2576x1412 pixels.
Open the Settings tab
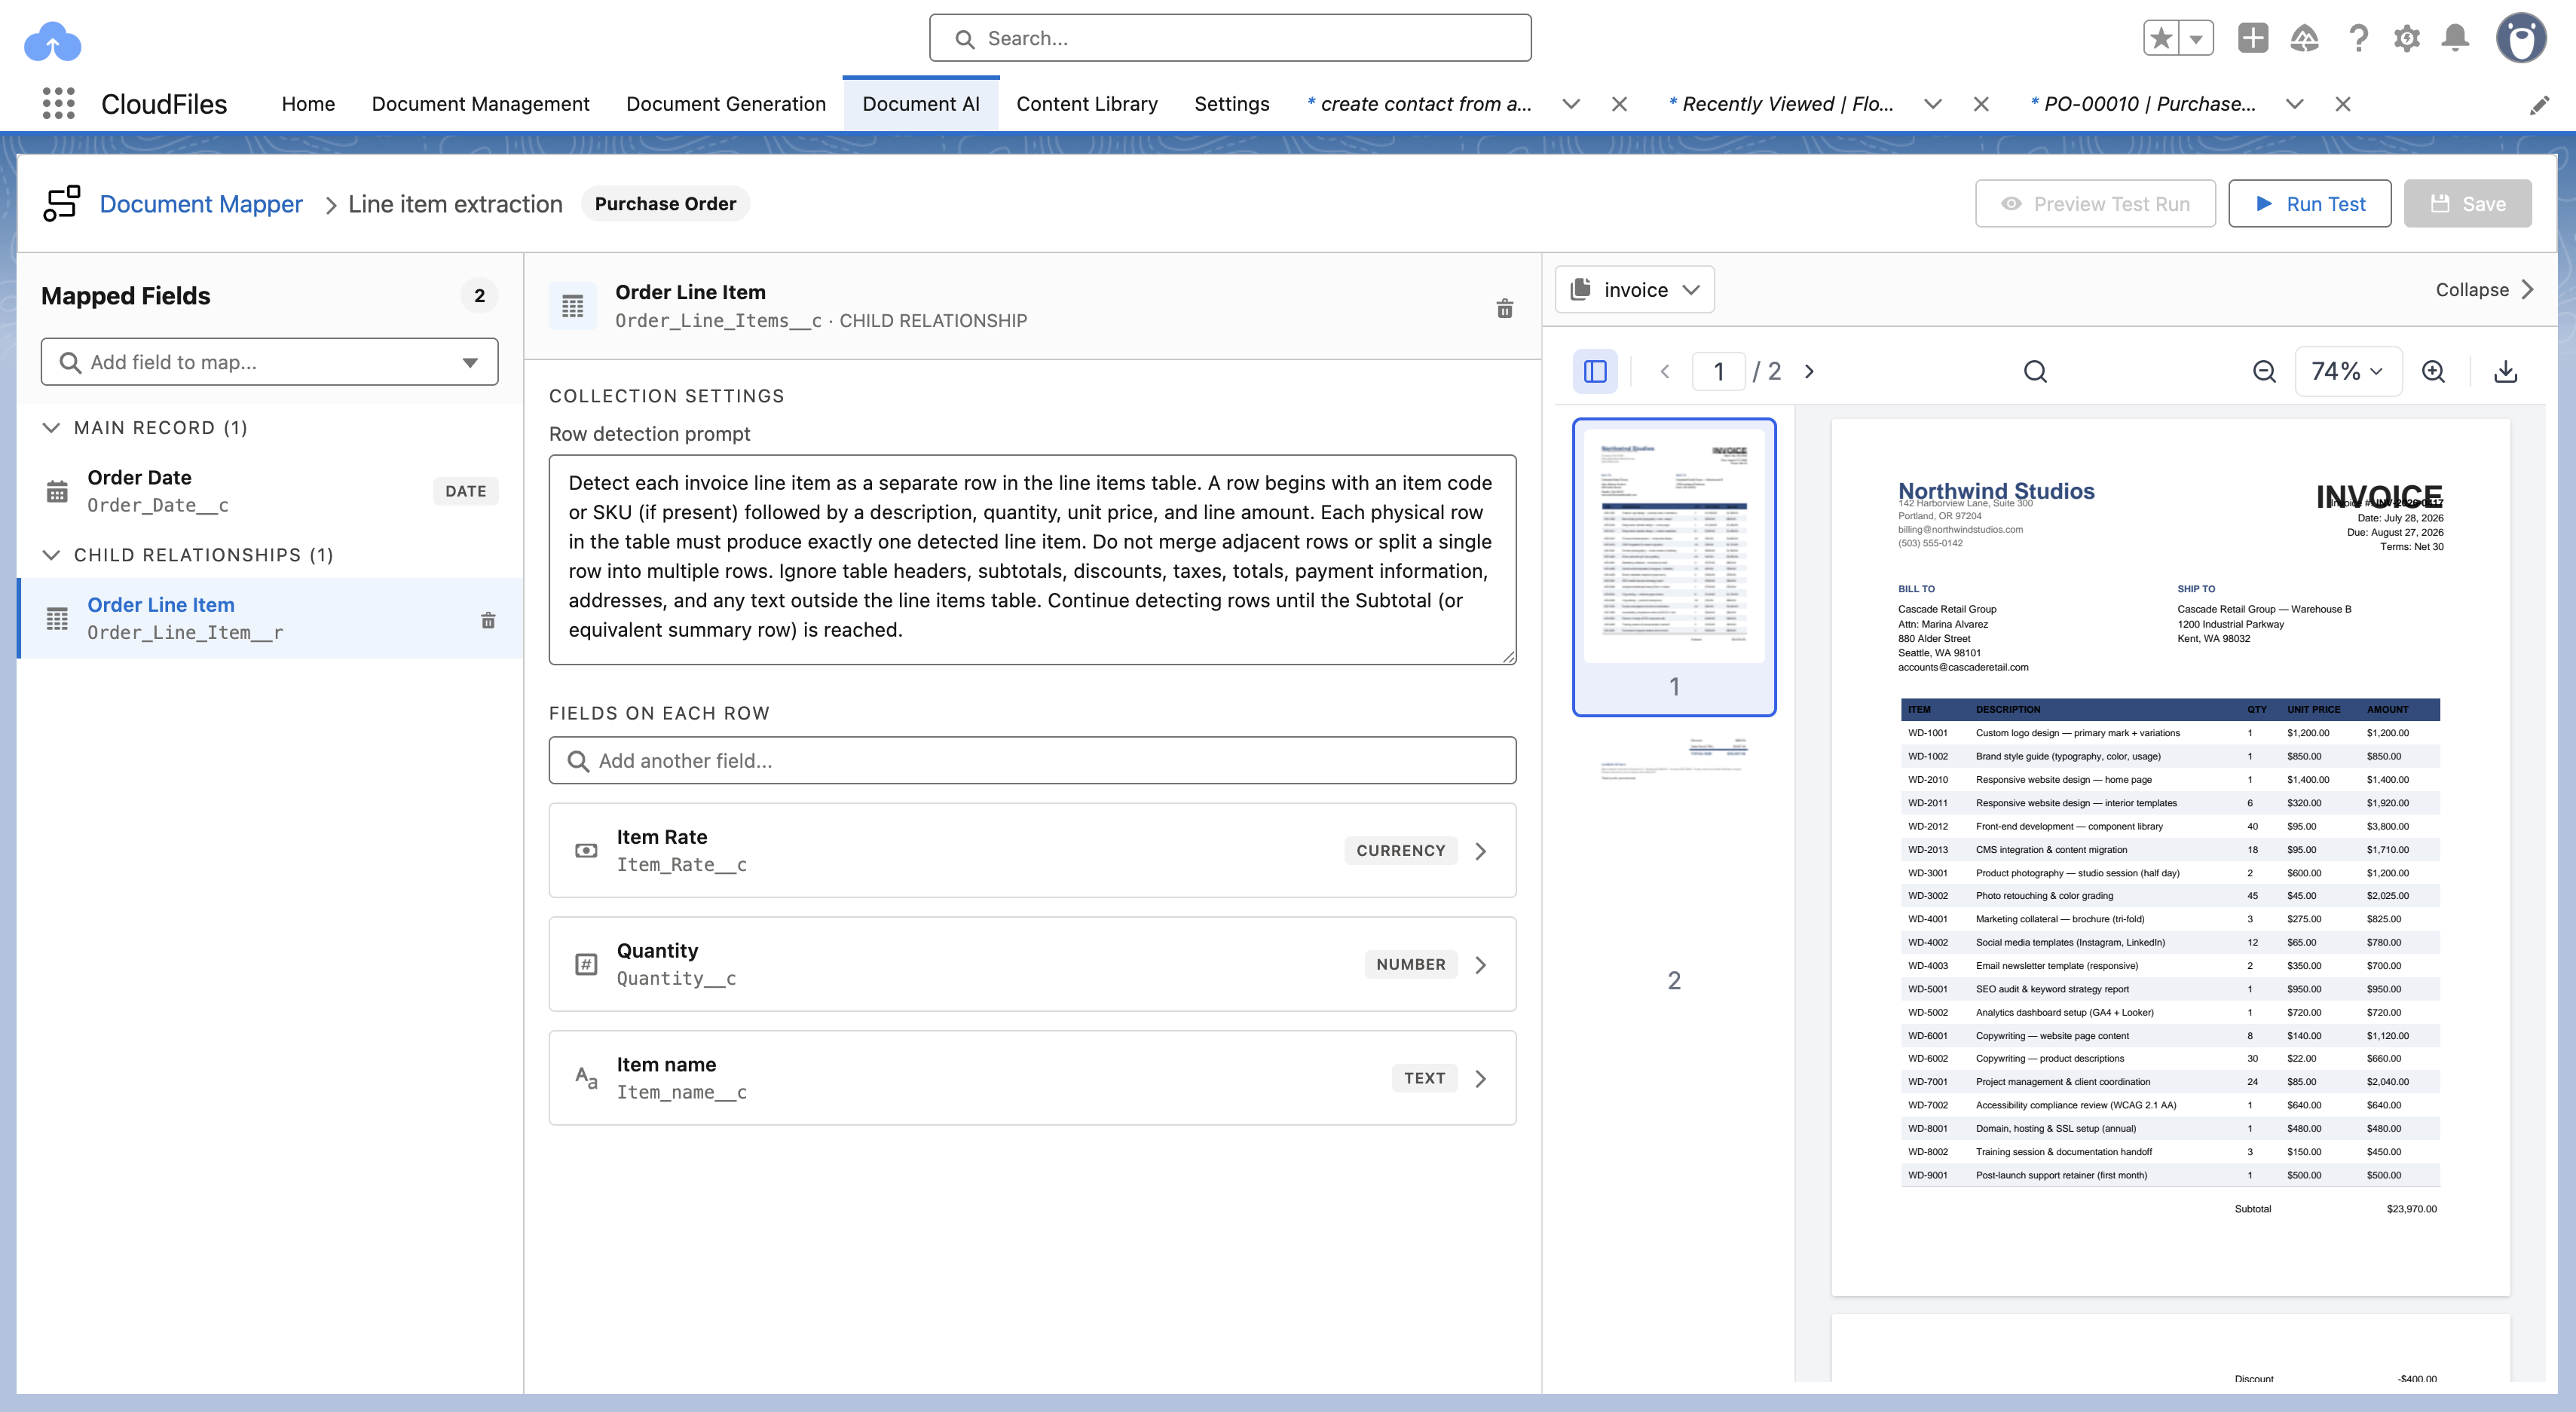point(1231,104)
